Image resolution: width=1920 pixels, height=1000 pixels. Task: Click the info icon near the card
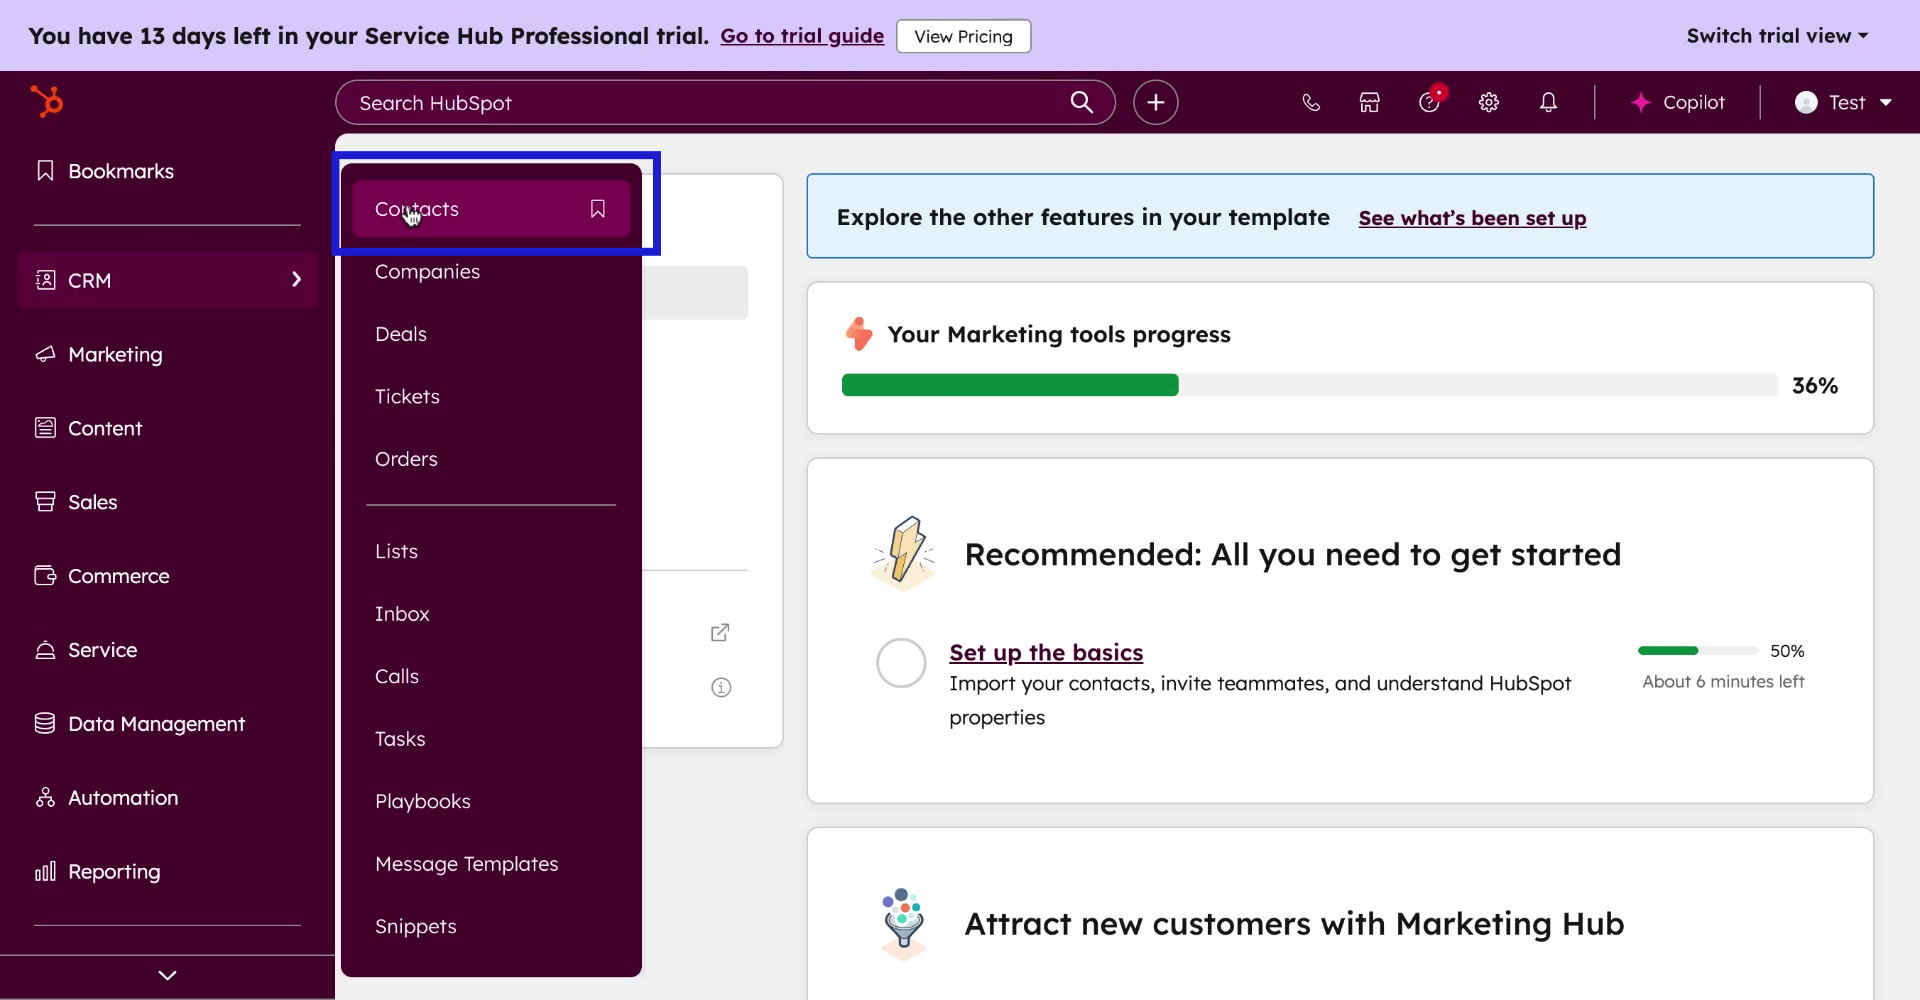pos(720,687)
